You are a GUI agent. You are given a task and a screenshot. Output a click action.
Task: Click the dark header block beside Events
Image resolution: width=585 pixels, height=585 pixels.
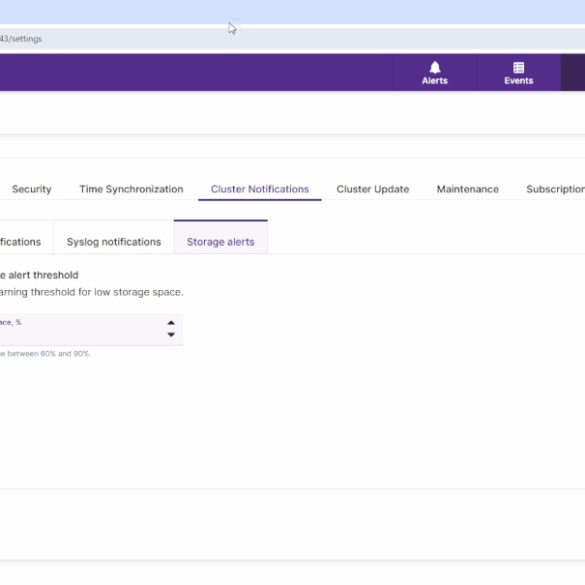[x=573, y=72]
